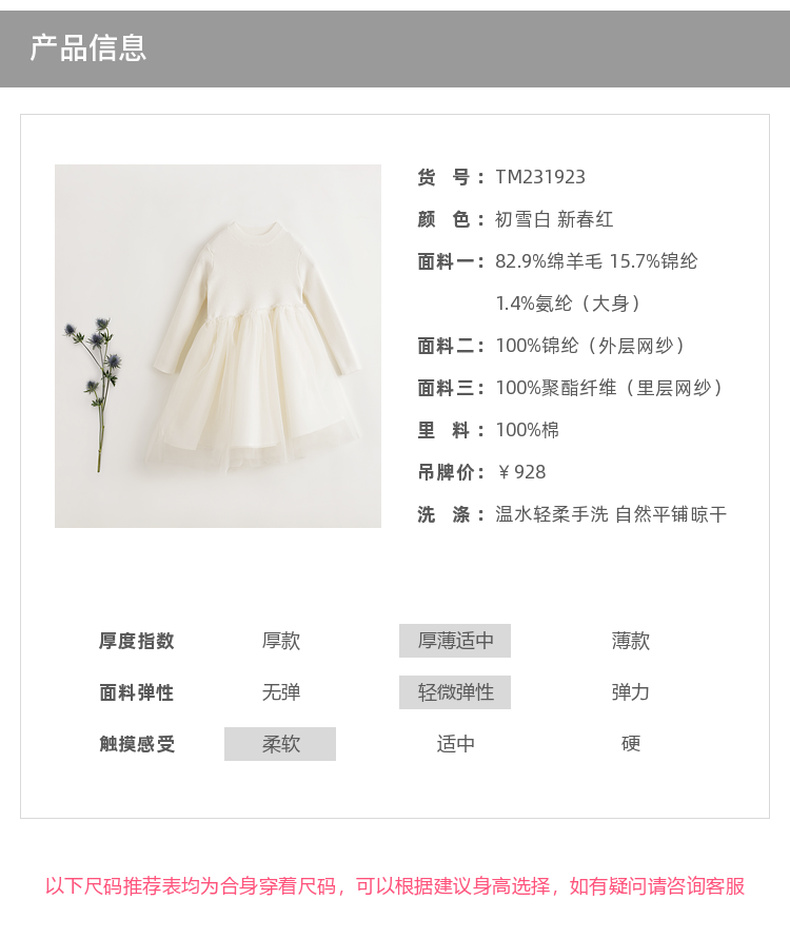Click the color text 初雪白 新春红
790x939 pixels.
554,219
